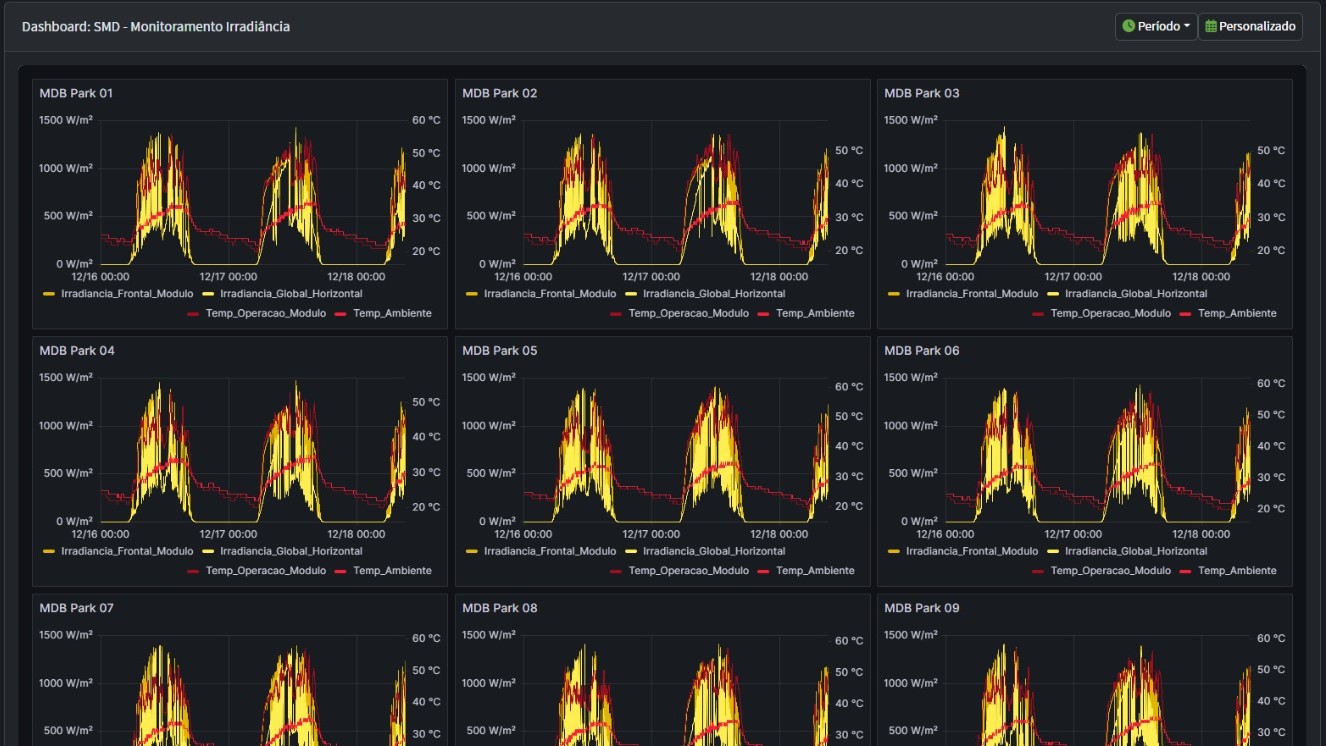The height and width of the screenshot is (746, 1326).
Task: Click the dashboard title SMD - Monitoramento Irradiância
Action: (x=155, y=27)
